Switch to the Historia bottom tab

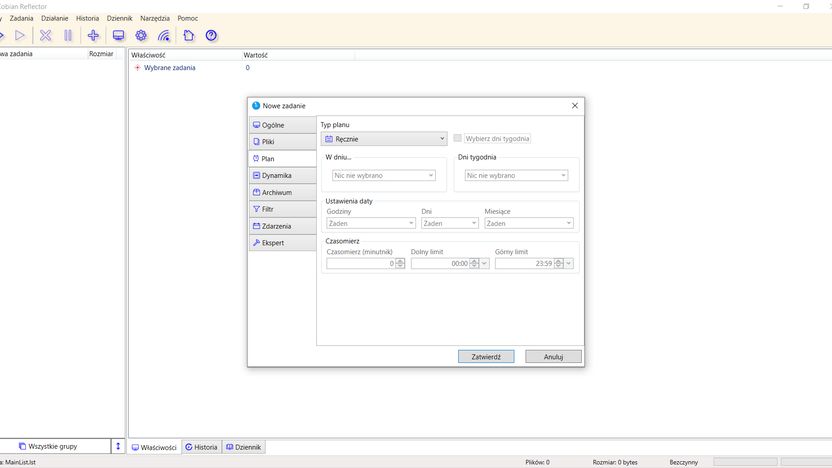click(202, 447)
